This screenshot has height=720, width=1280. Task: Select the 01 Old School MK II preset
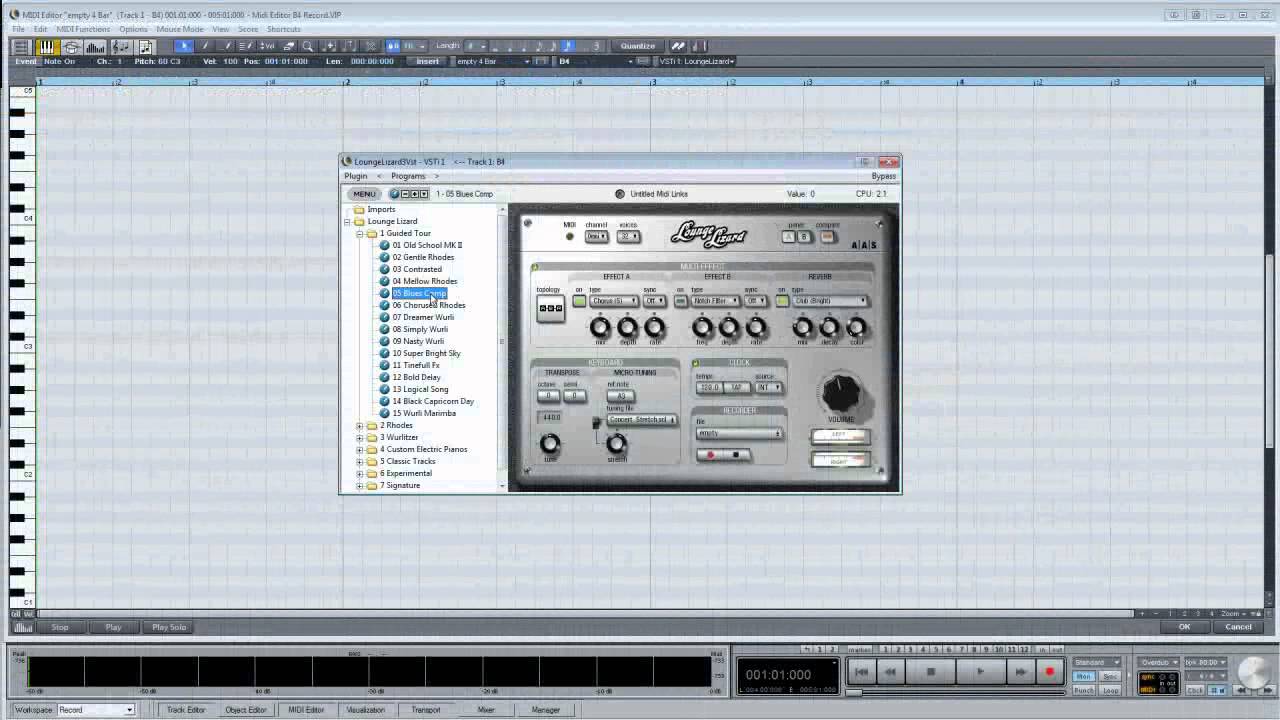[x=427, y=245]
